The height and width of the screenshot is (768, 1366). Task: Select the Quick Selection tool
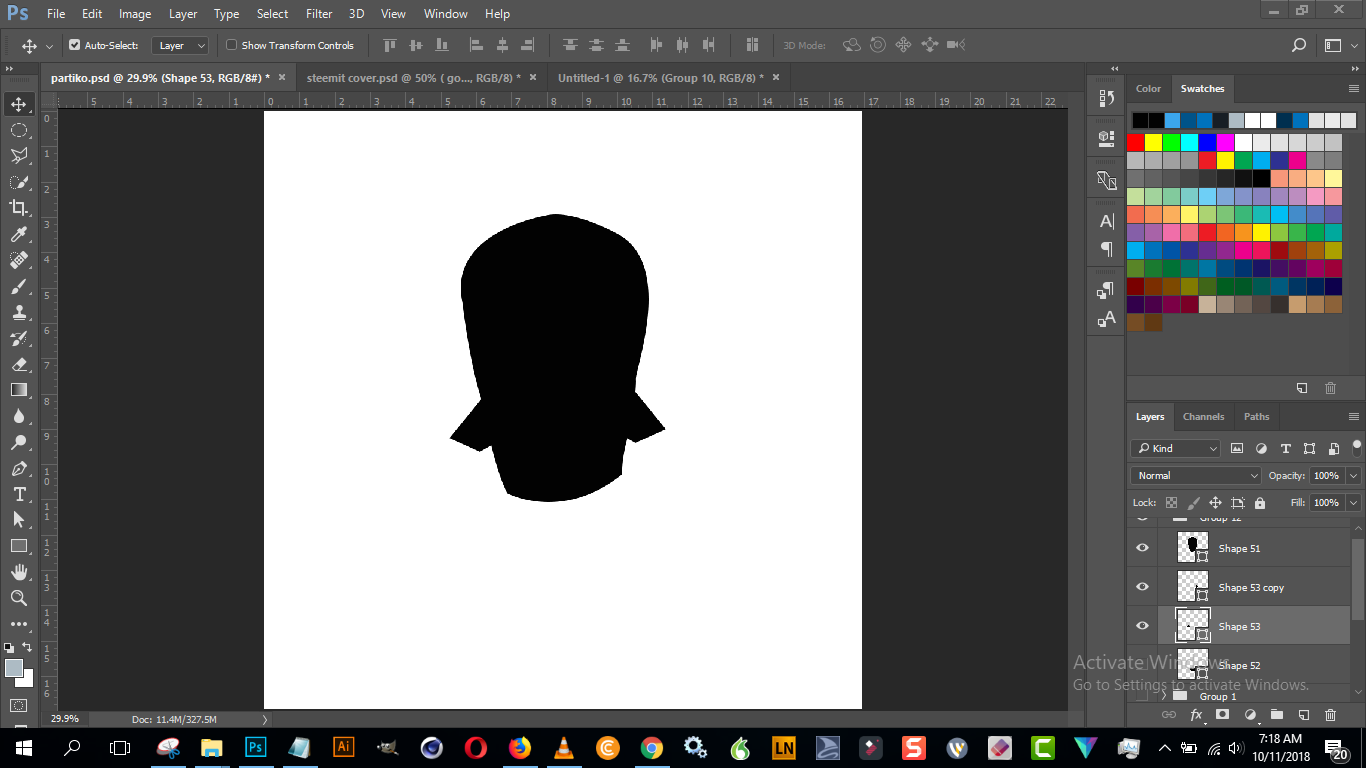point(19,182)
